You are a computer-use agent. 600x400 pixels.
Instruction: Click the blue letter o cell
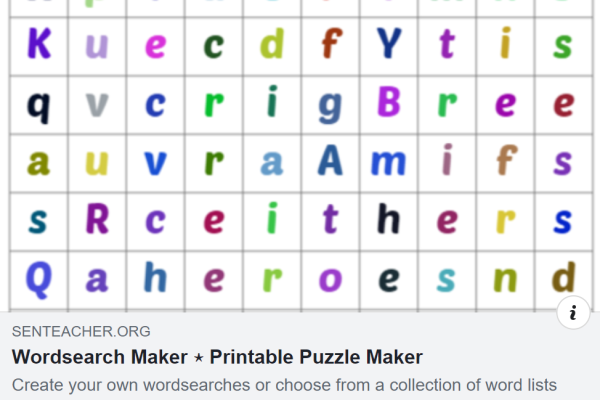[x=330, y=279]
